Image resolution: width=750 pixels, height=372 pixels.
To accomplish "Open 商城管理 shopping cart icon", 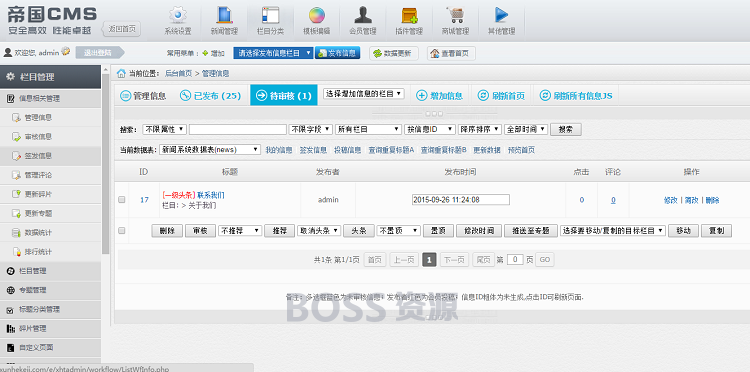I will tap(455, 15).
